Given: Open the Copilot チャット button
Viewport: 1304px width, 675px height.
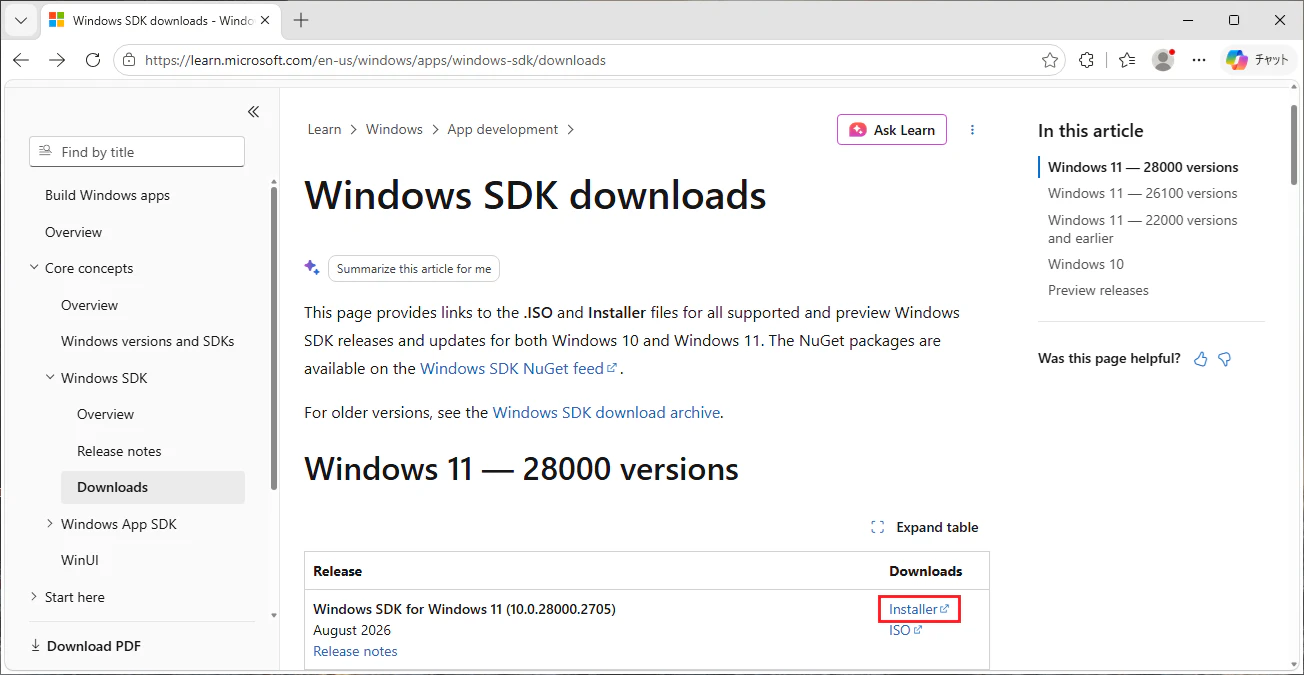Looking at the screenshot, I should (1258, 60).
